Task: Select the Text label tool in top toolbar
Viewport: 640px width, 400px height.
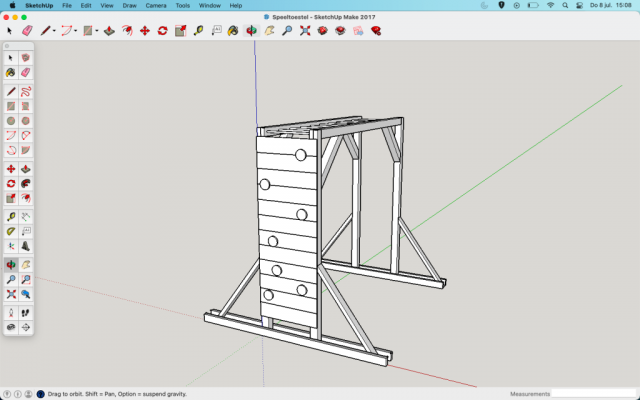Action: pyautogui.click(x=216, y=31)
